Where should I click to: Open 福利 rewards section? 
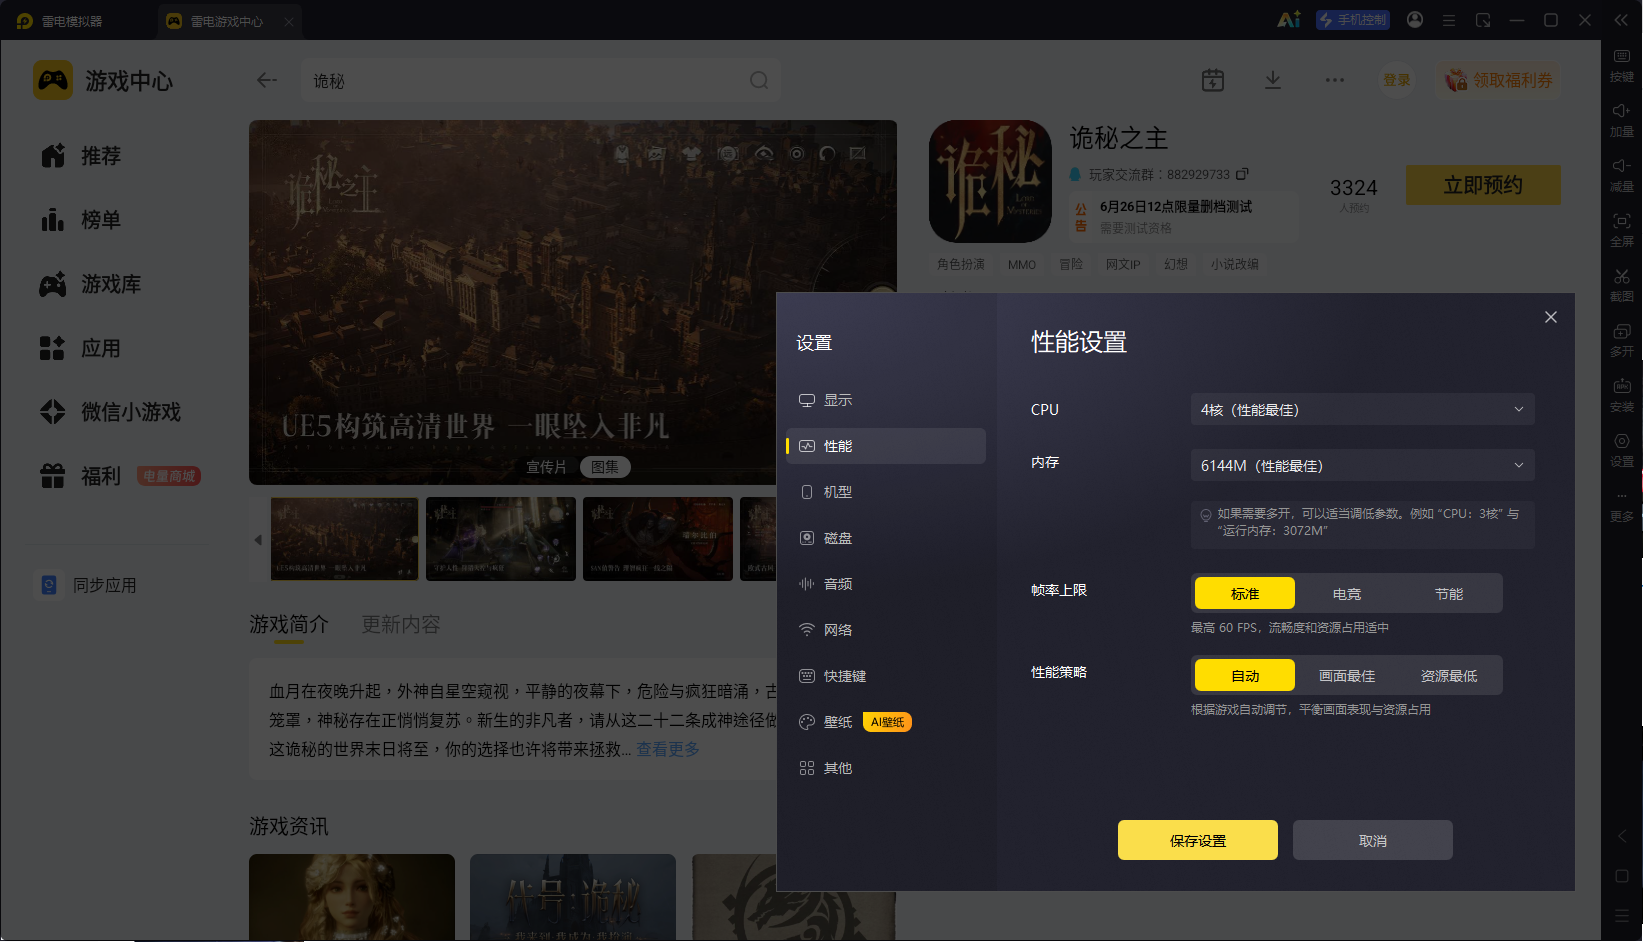point(81,476)
